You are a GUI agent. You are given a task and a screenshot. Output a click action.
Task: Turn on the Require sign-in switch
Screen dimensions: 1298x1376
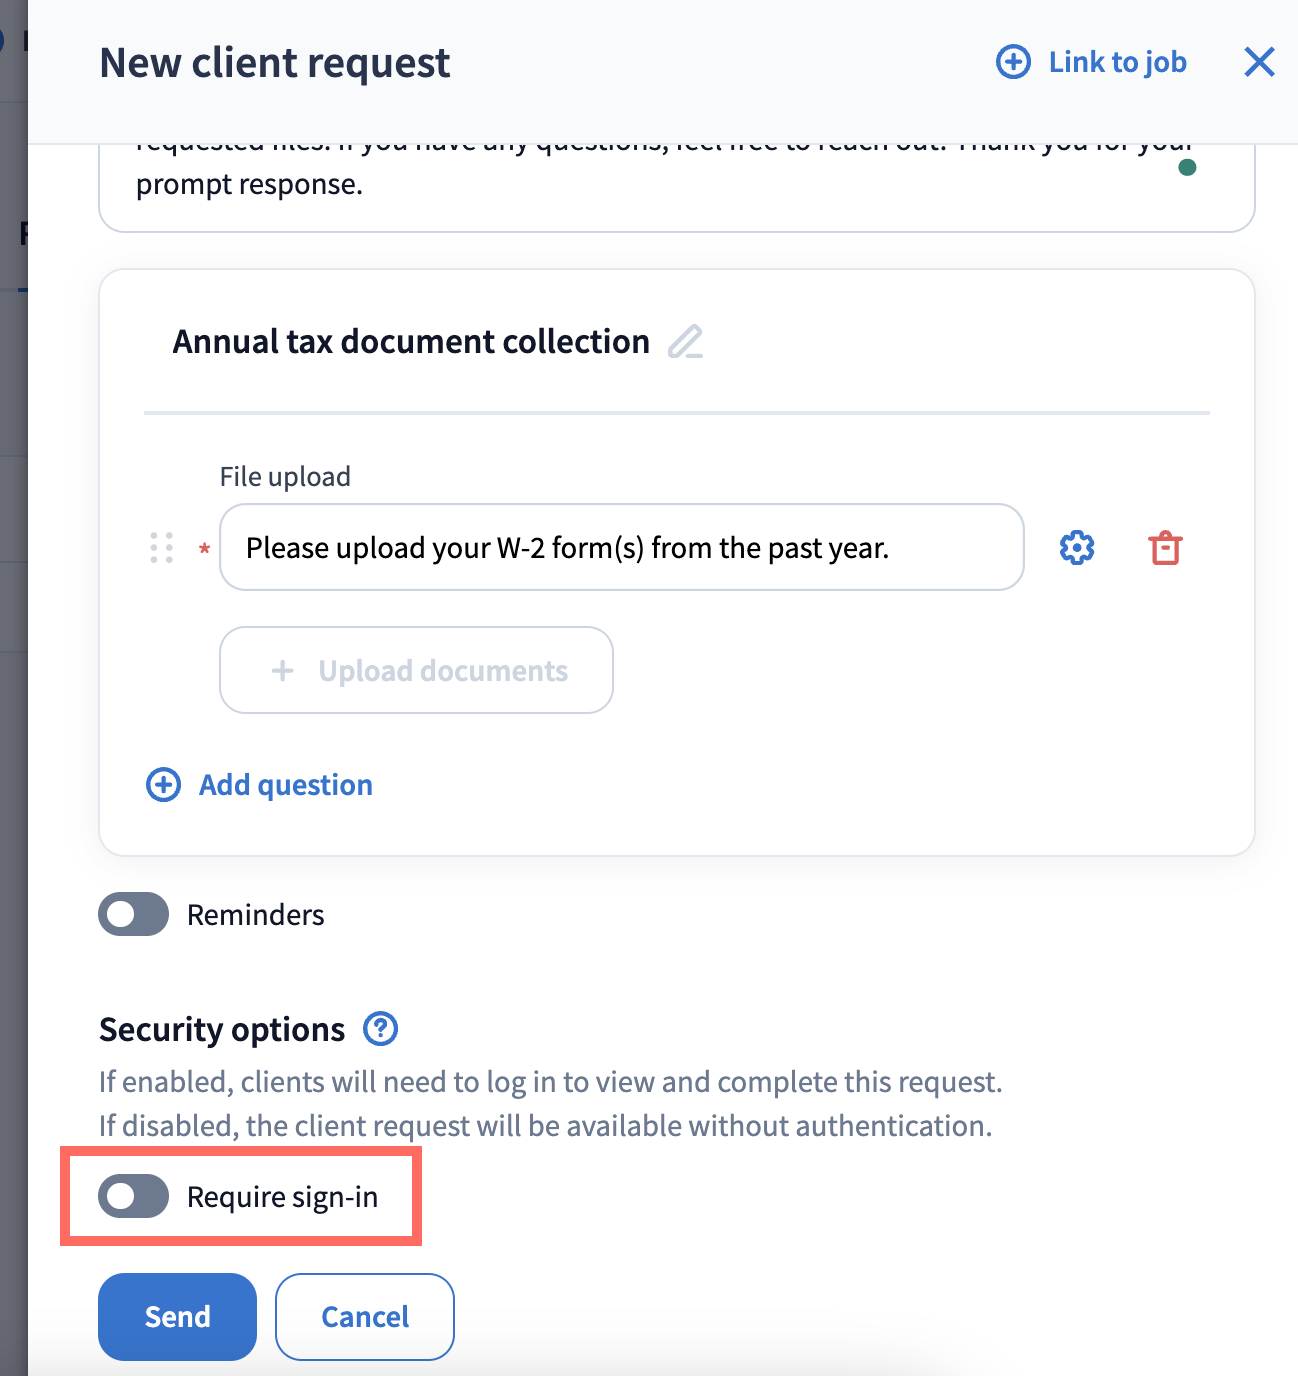133,1196
